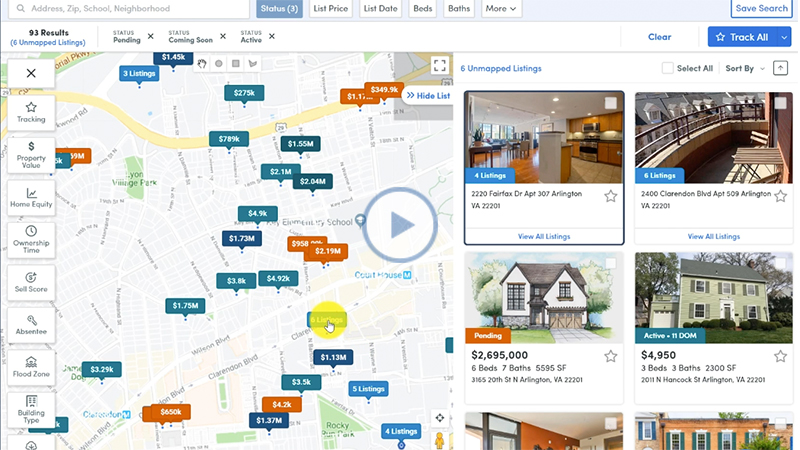The width and height of the screenshot is (800, 450).
Task: Play the video overlay
Action: tap(401, 225)
